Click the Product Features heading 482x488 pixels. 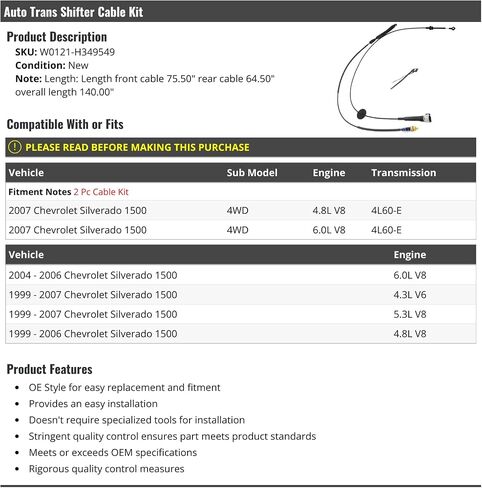[50, 369]
